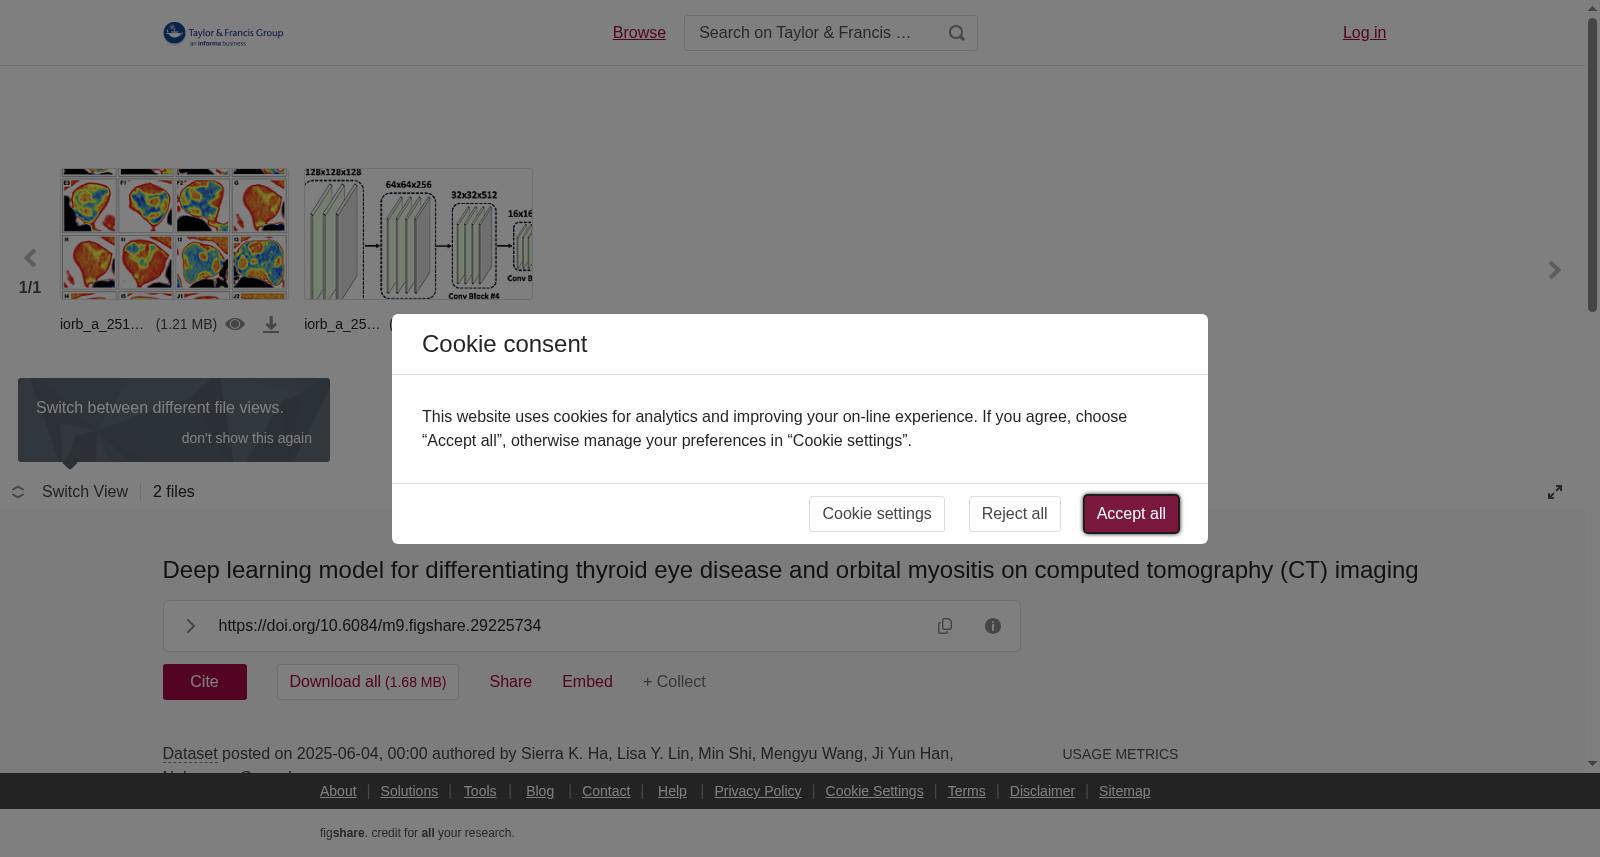Click the search magnifier icon
The width and height of the screenshot is (1600, 857).
click(x=957, y=33)
